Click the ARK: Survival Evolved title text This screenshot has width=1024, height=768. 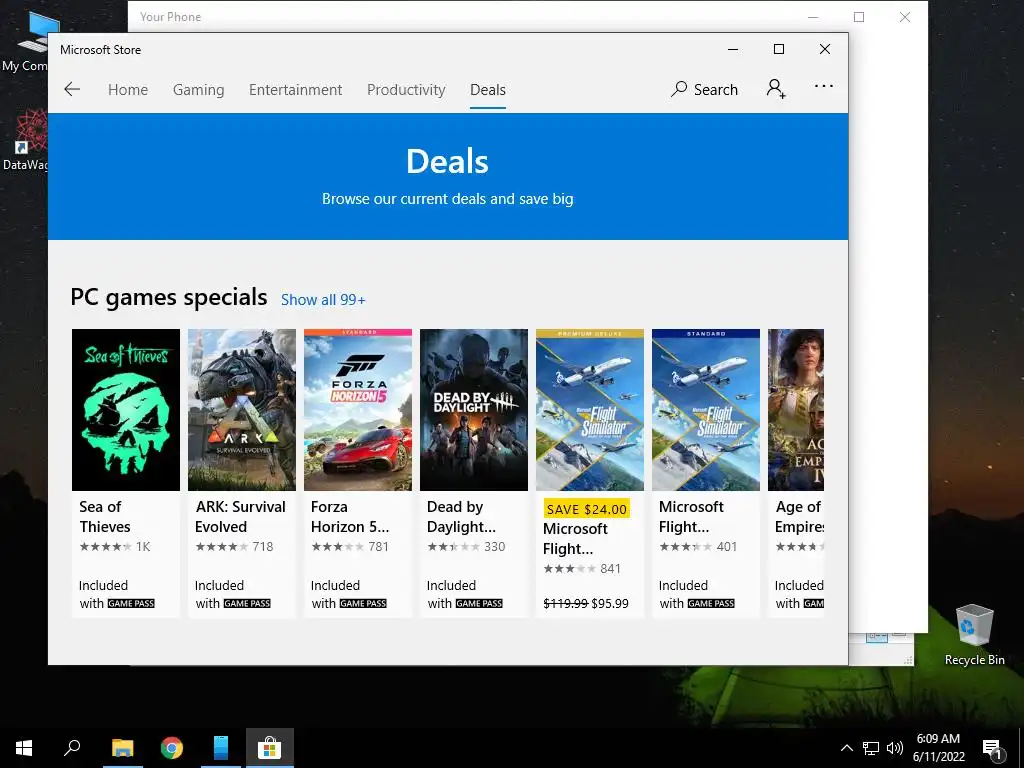(240, 517)
